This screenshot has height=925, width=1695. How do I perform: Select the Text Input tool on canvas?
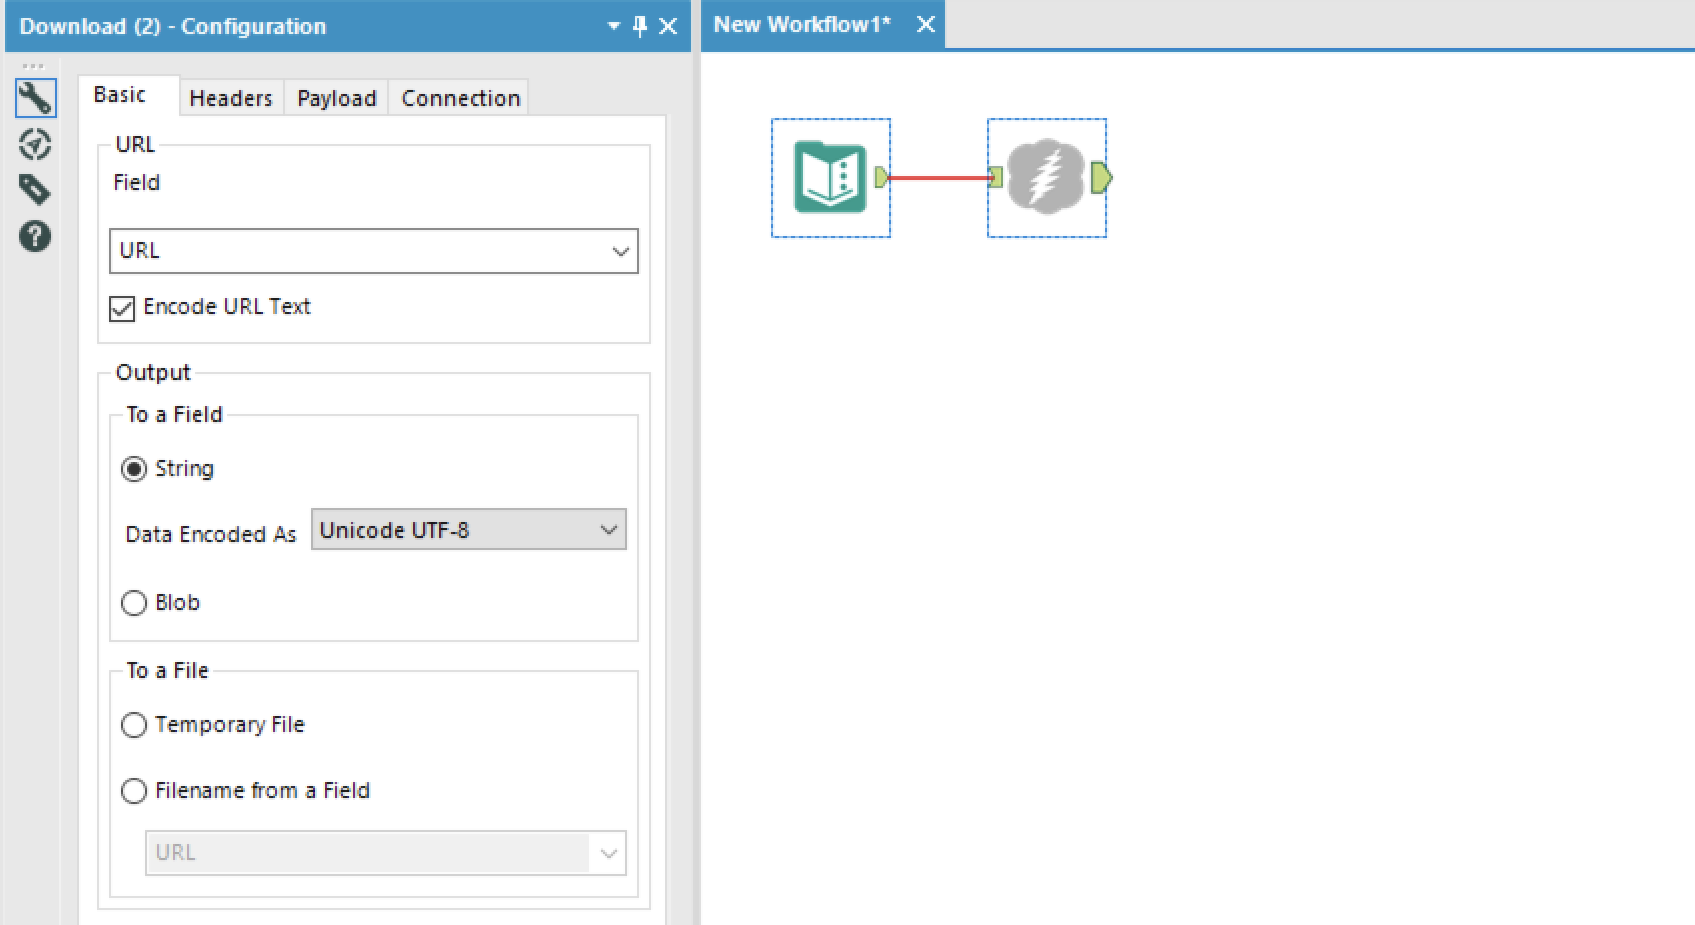pos(830,178)
